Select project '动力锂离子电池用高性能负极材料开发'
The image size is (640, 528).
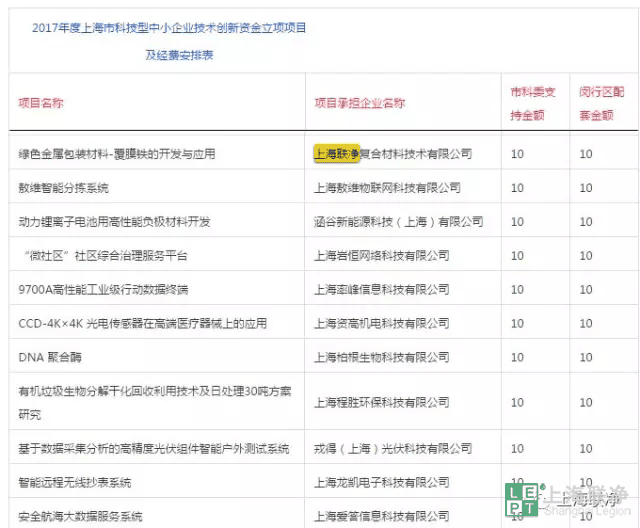point(114,222)
